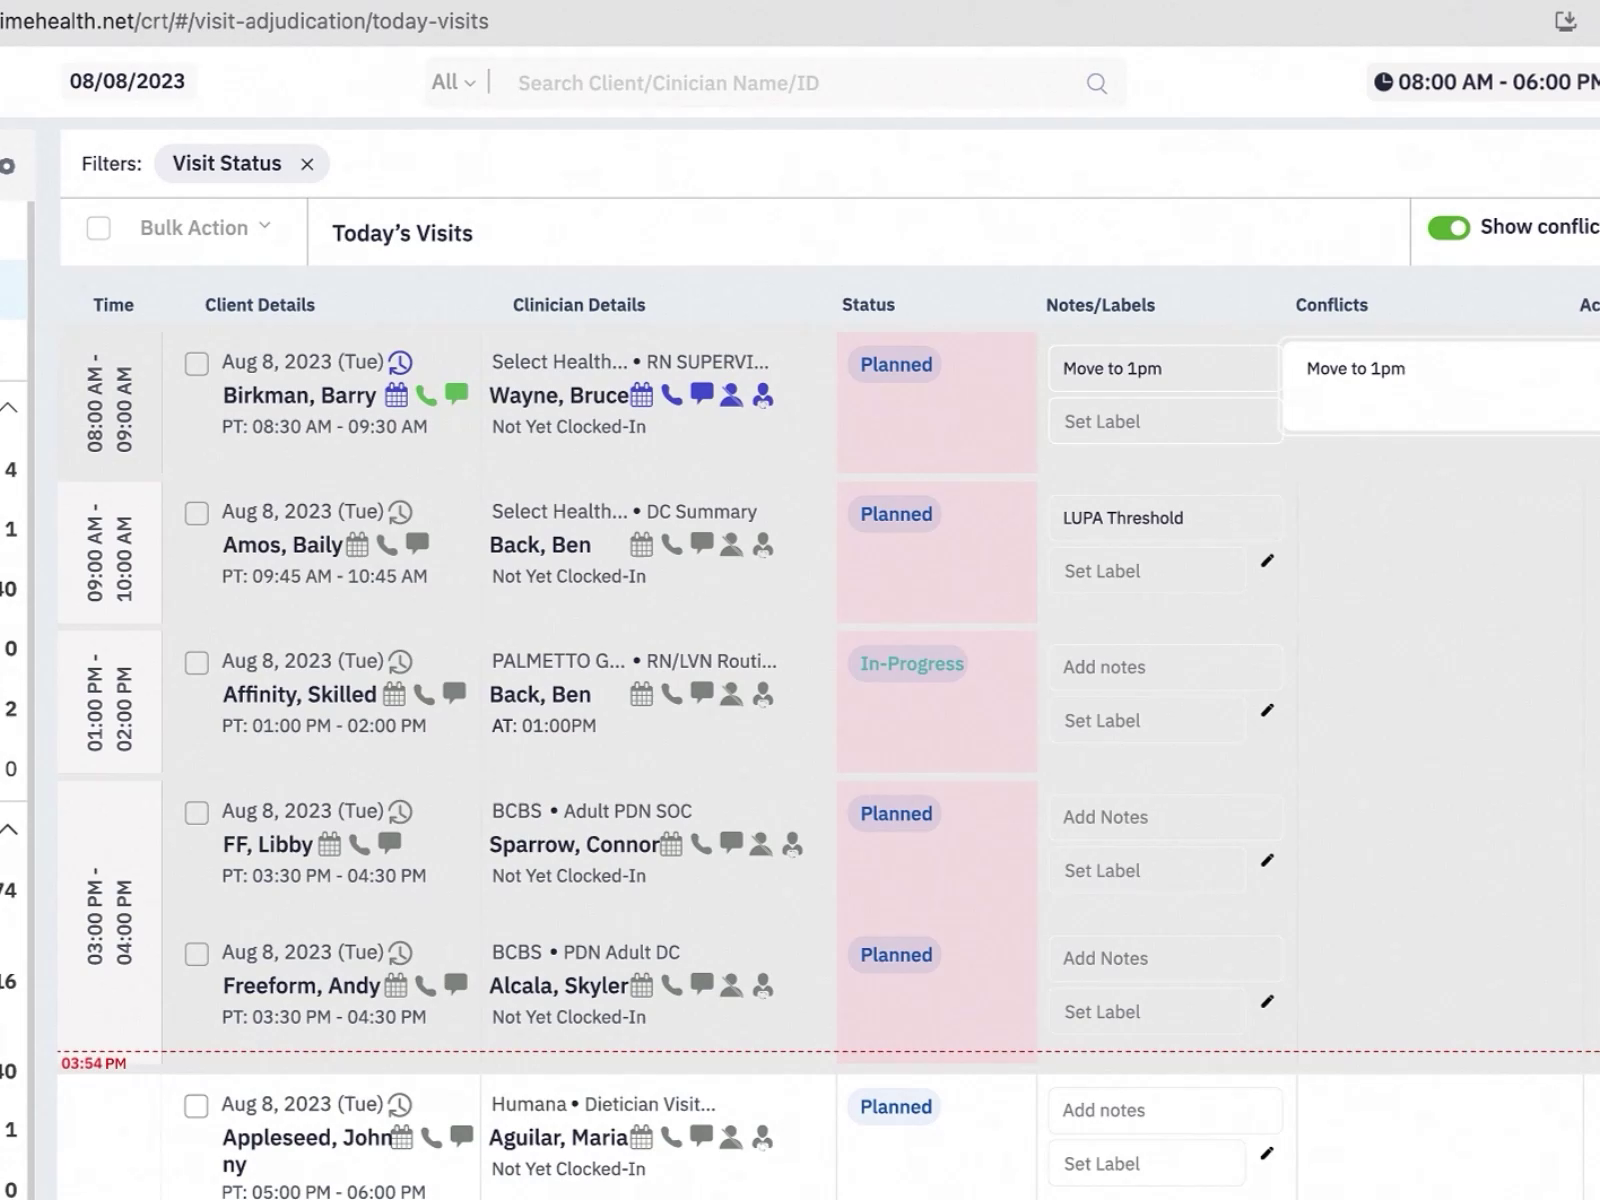Click the search magnifier icon
Screen dimensions: 1600x1200
[1097, 84]
